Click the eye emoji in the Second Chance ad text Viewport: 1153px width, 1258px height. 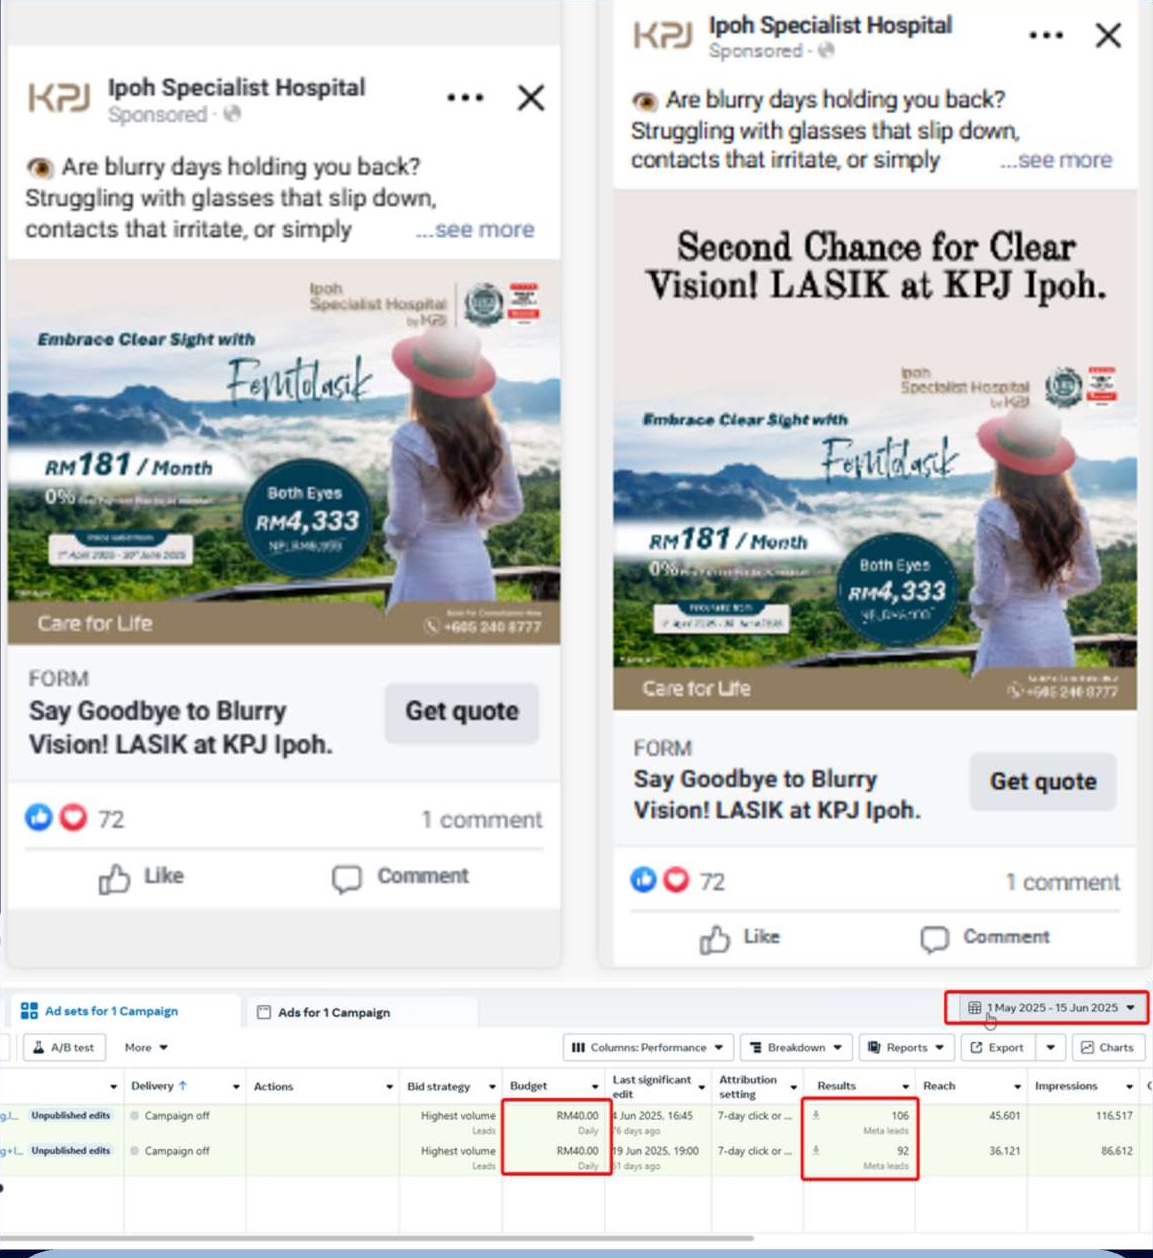(x=645, y=100)
